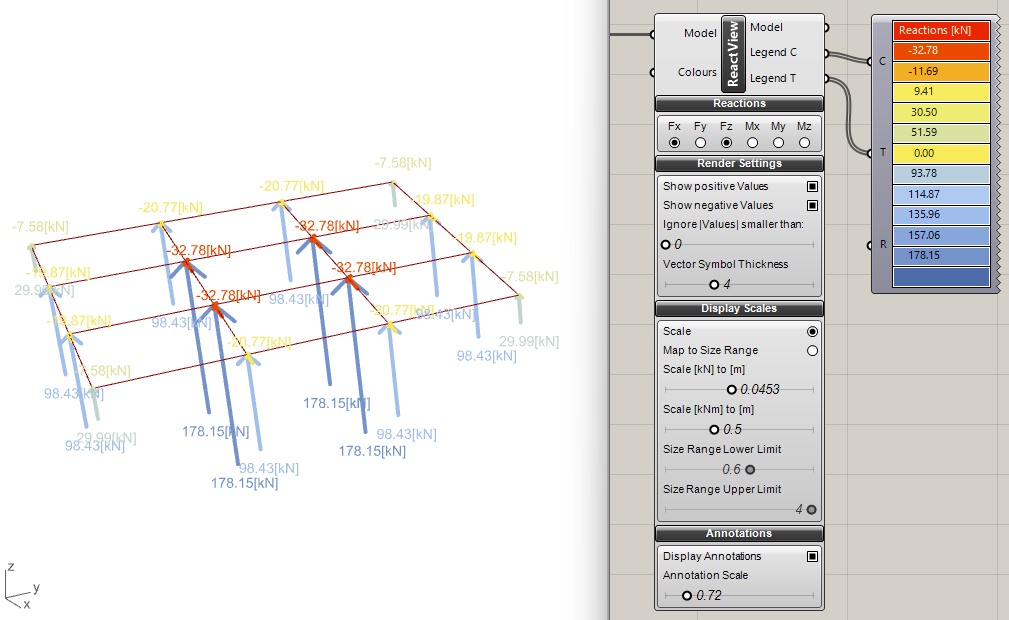Click the R input of legend component
Screen dimensions: 1009x620
coord(870,245)
